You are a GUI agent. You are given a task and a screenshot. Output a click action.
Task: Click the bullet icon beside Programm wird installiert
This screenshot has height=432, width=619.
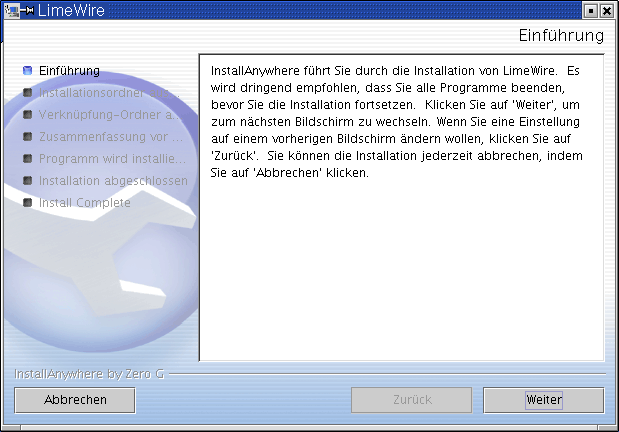[x=28, y=159]
